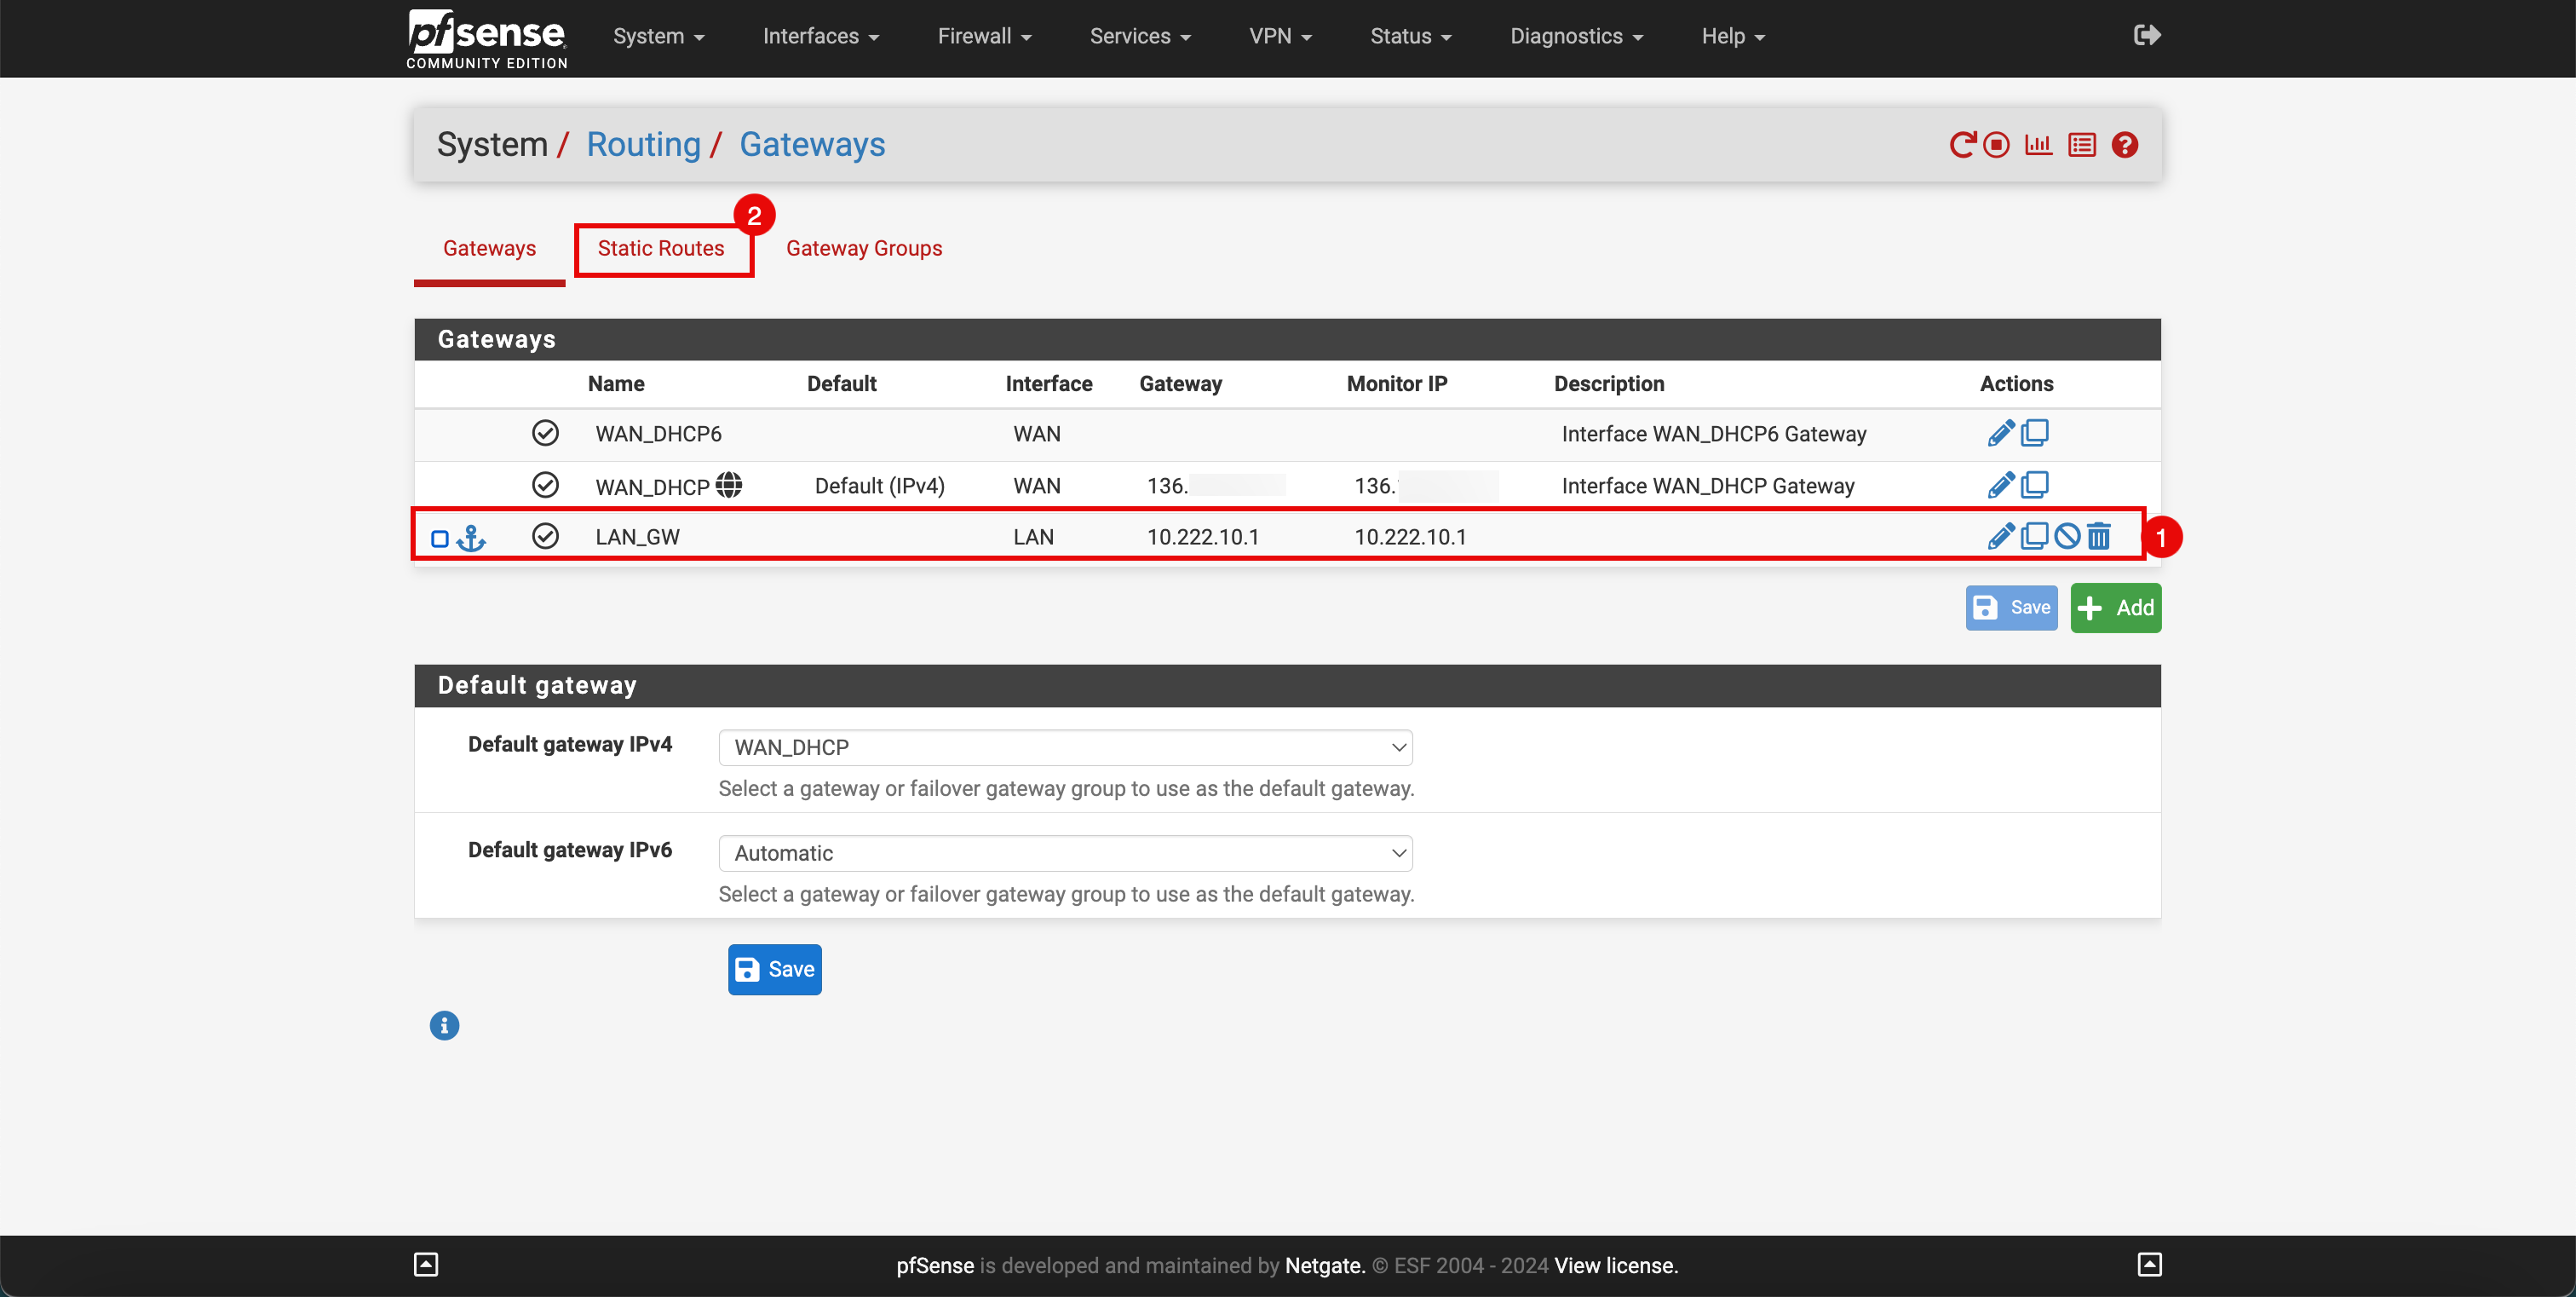
Task: Click the graph/RRD icon in top-right toolbar
Action: [2038, 144]
